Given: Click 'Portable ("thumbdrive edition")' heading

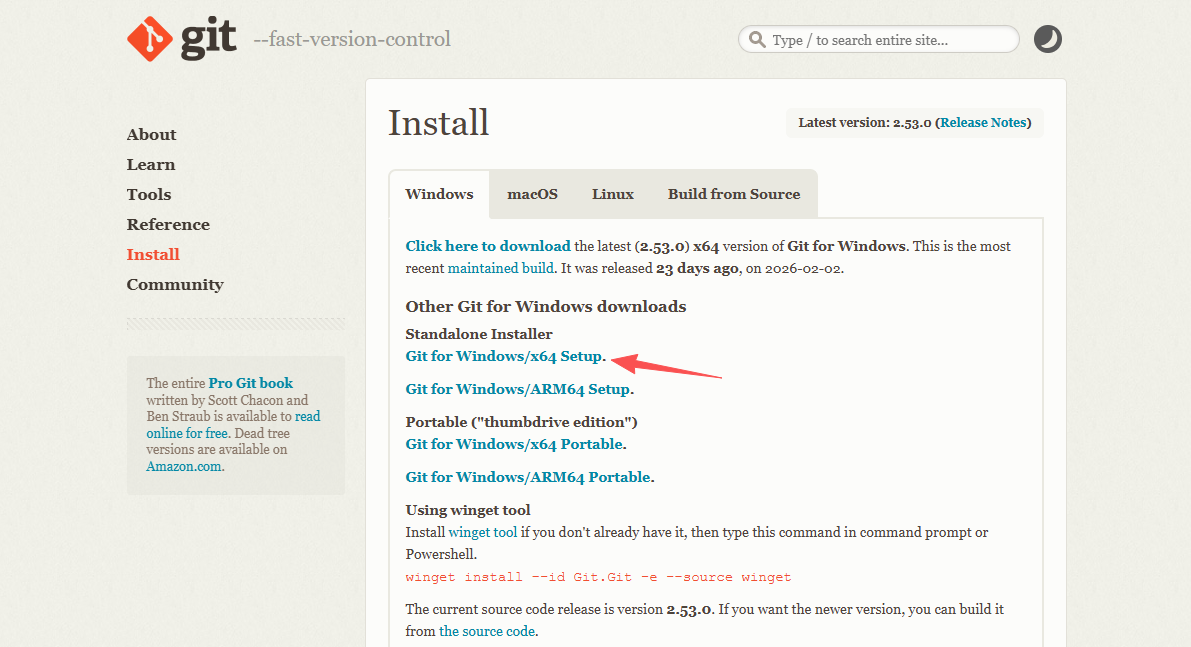Looking at the screenshot, I should (x=521, y=422).
